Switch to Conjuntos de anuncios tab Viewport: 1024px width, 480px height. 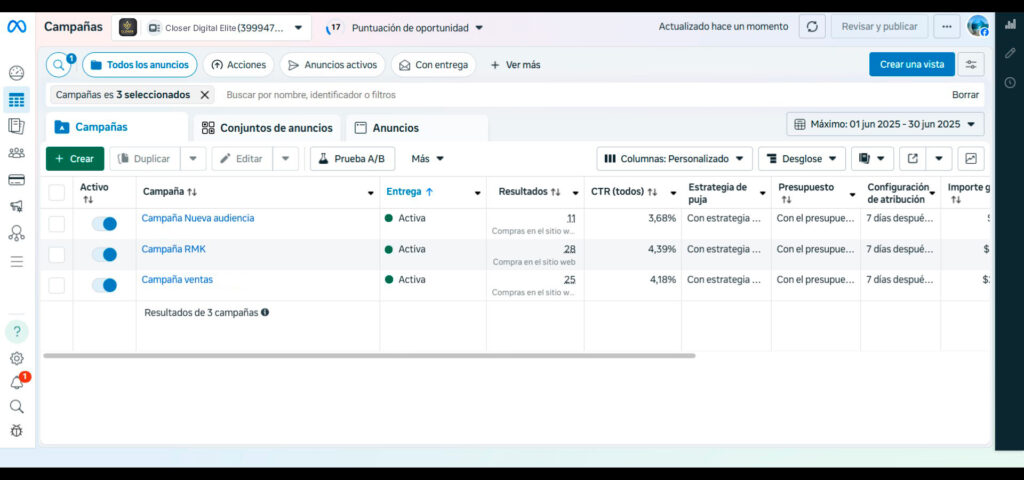coord(266,128)
